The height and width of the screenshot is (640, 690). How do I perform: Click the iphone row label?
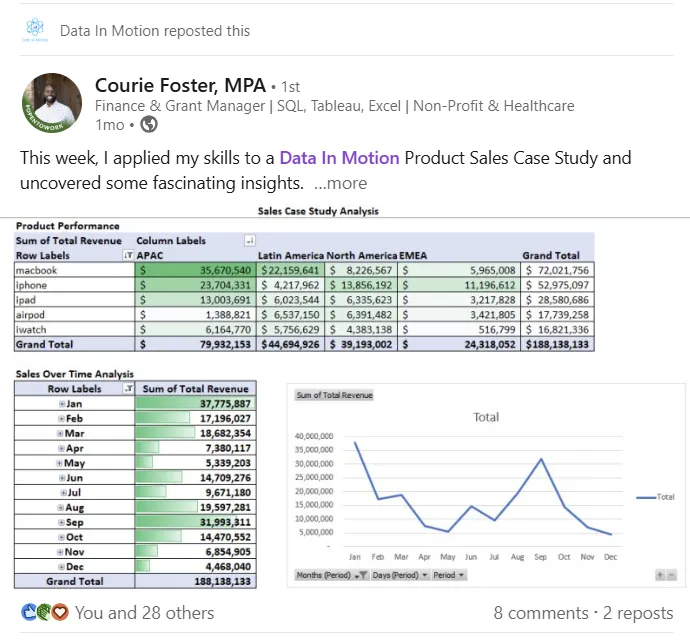pyautogui.click(x=74, y=285)
